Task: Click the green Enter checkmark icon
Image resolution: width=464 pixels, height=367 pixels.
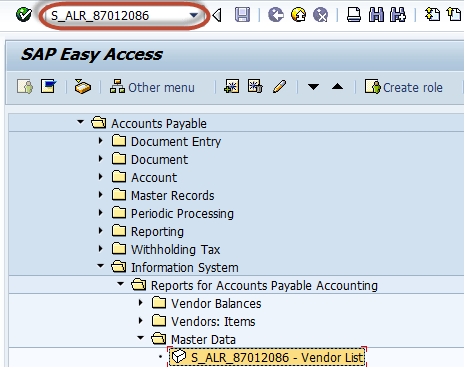Action: tap(24, 15)
